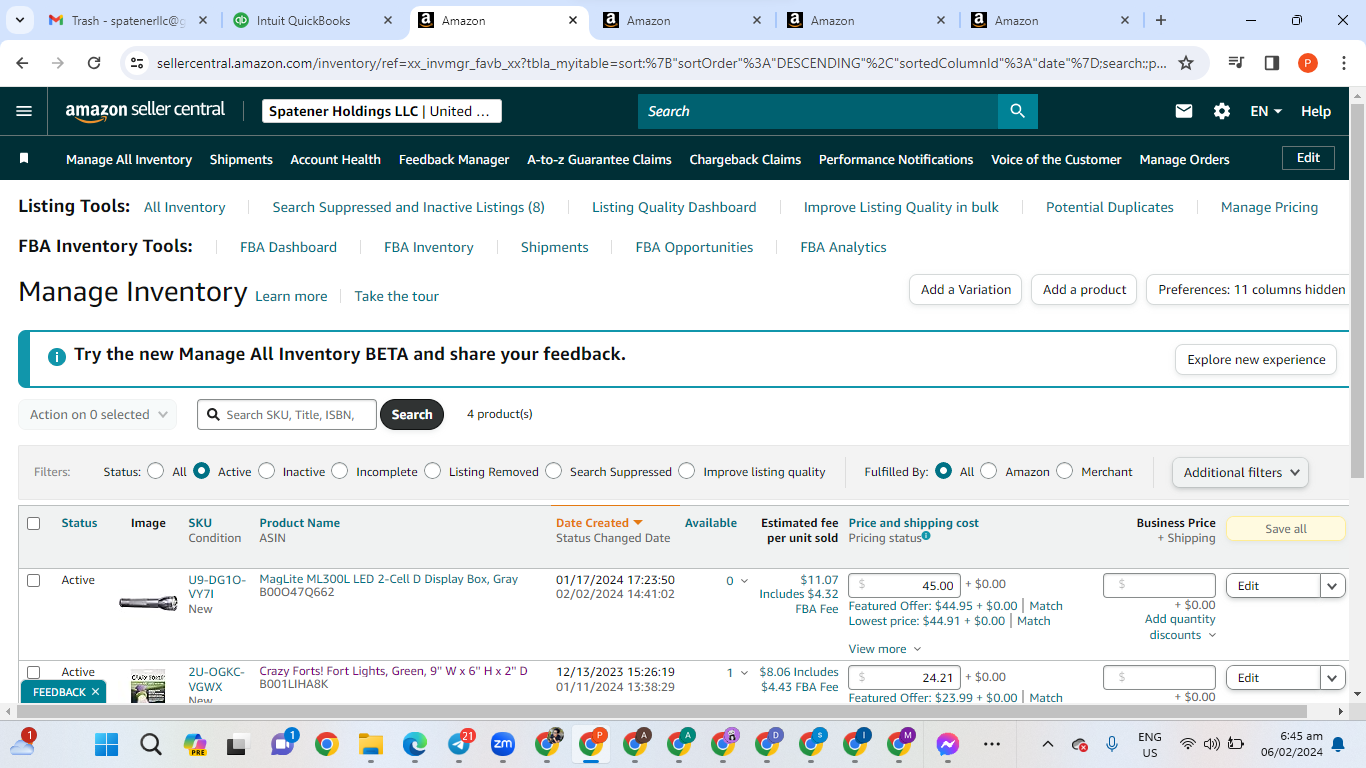
Task: Reload the page
Action: click(94, 63)
